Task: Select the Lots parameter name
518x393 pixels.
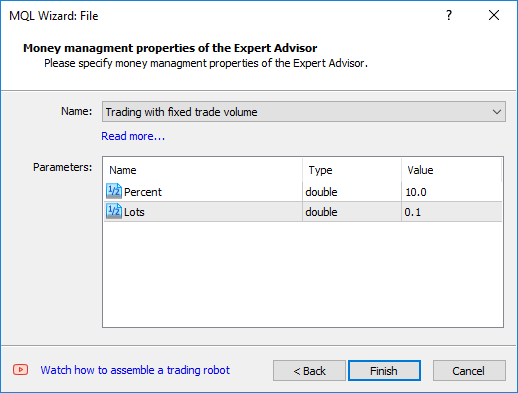Action: [134, 212]
